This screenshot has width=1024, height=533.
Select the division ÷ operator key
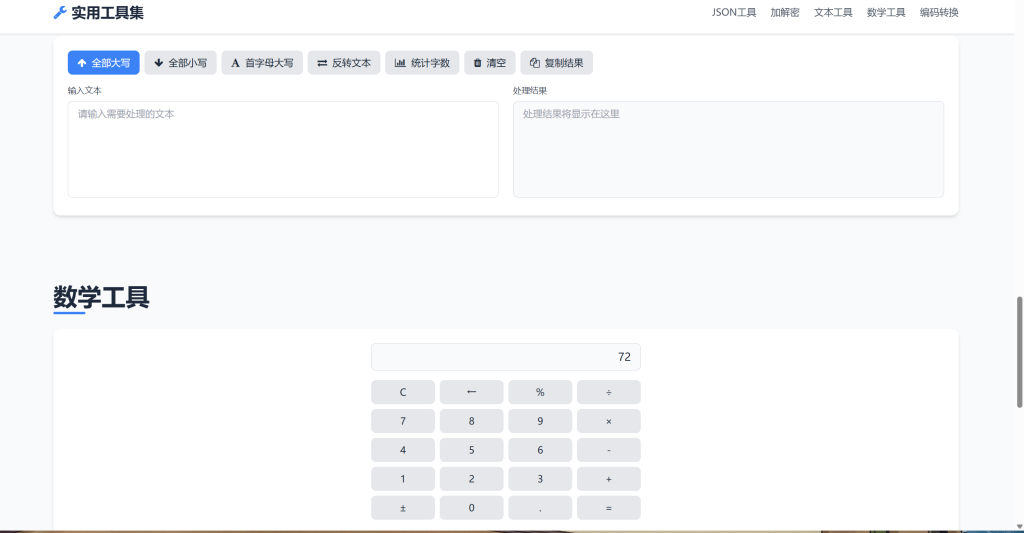[x=609, y=392]
